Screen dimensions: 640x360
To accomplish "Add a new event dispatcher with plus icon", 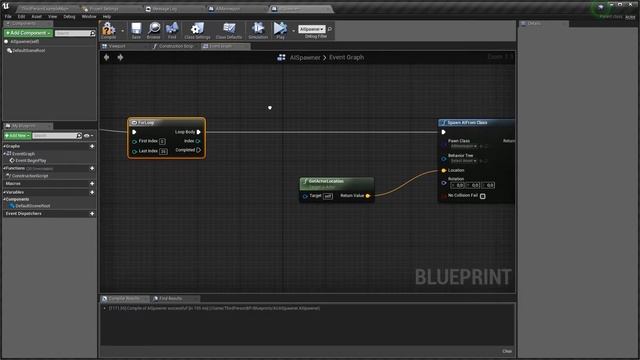I will click(x=92, y=213).
